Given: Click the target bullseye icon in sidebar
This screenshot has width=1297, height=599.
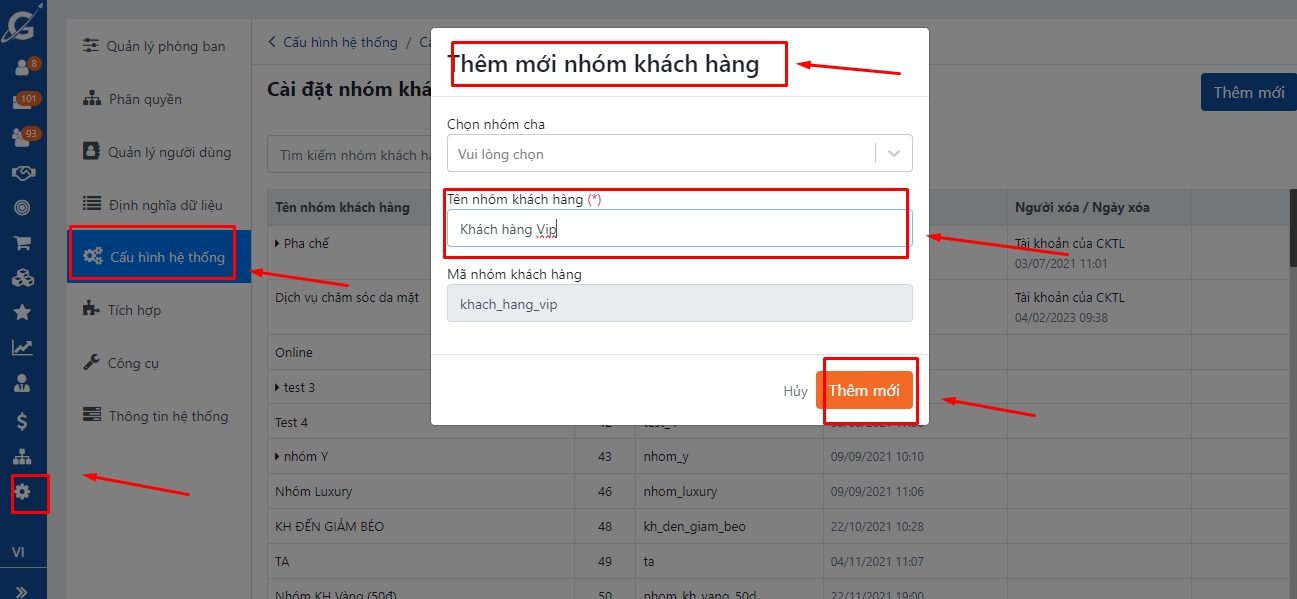Looking at the screenshot, I should (x=22, y=208).
